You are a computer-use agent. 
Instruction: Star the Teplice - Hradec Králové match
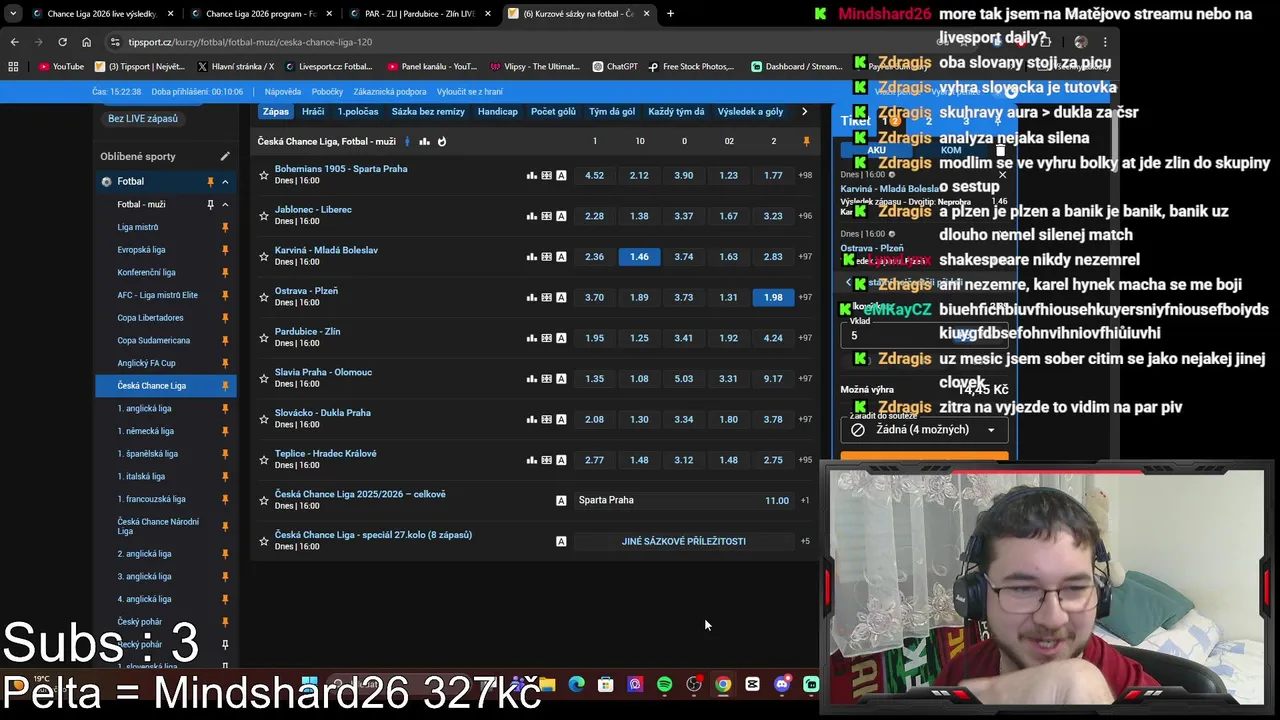click(264, 460)
